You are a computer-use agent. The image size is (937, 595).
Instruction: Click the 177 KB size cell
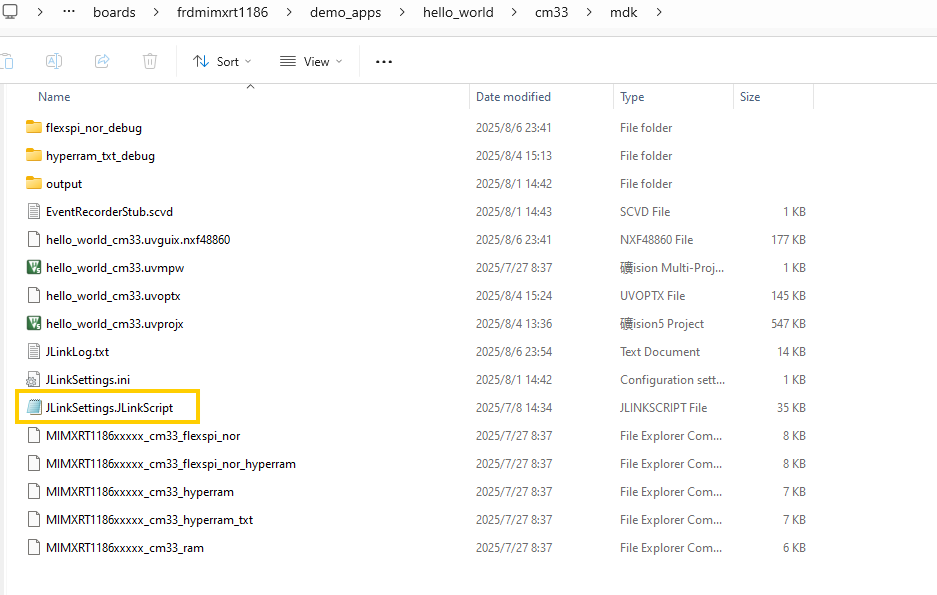788,240
